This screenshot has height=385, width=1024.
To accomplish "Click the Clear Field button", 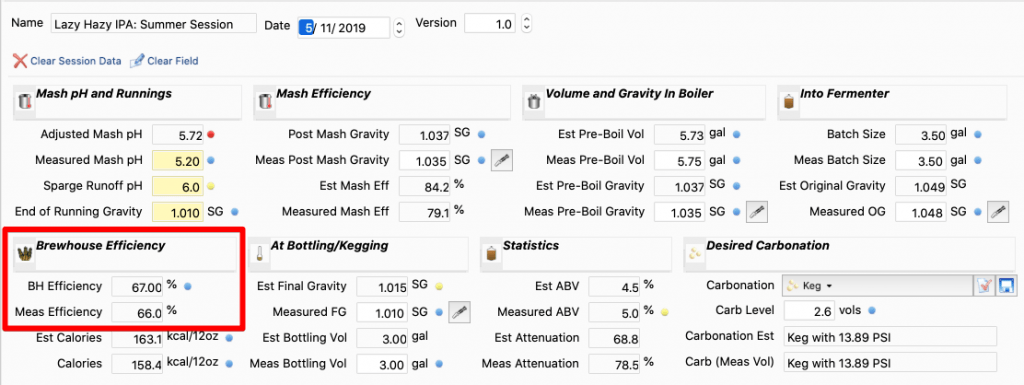I will point(165,61).
